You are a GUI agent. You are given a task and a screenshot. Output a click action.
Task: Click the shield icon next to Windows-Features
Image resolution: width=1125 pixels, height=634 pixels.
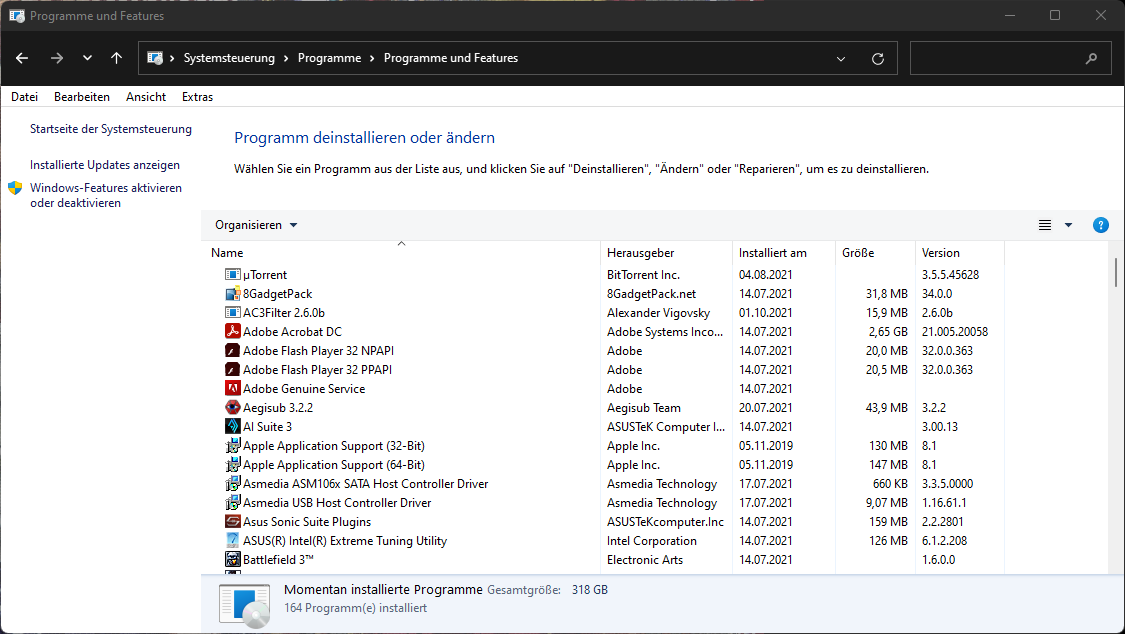[14, 187]
